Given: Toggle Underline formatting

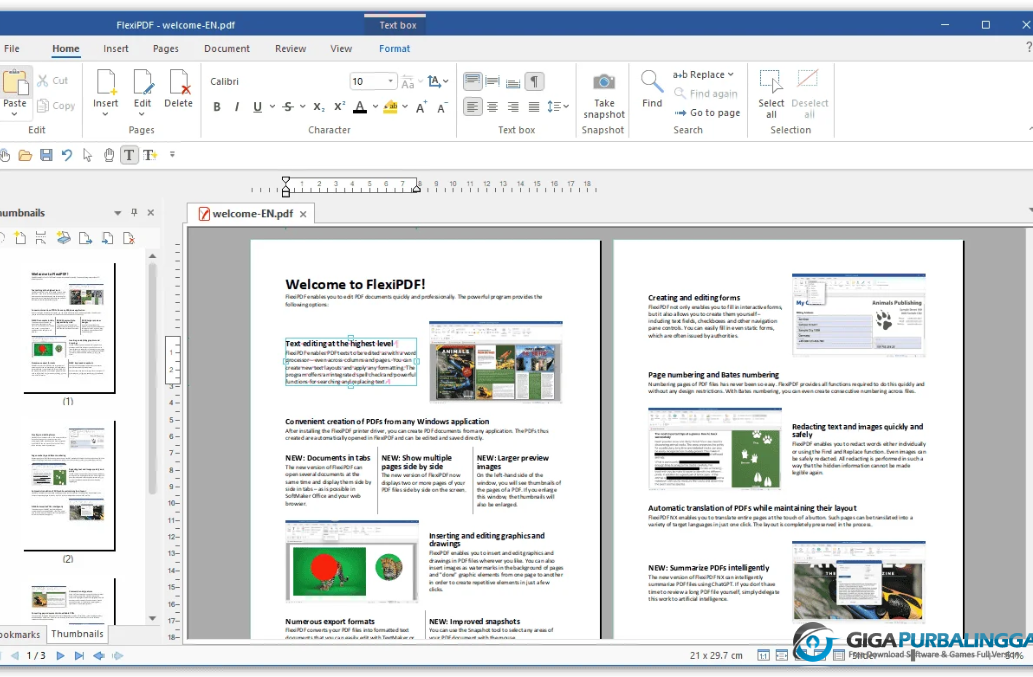Looking at the screenshot, I should 258,107.
